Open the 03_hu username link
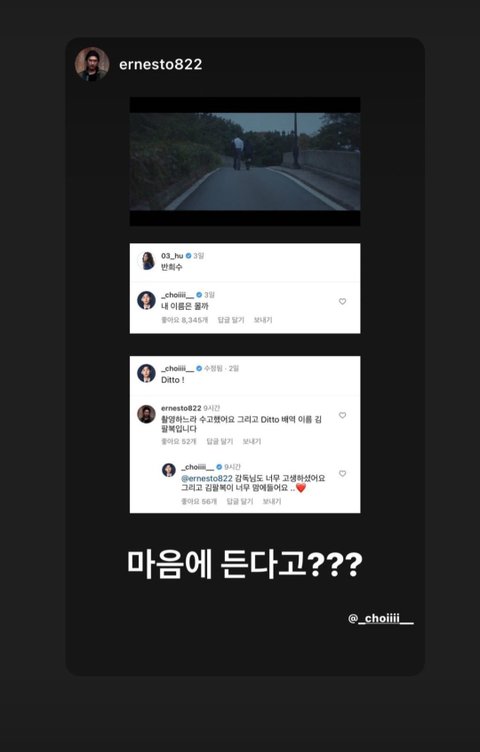 tap(172, 256)
